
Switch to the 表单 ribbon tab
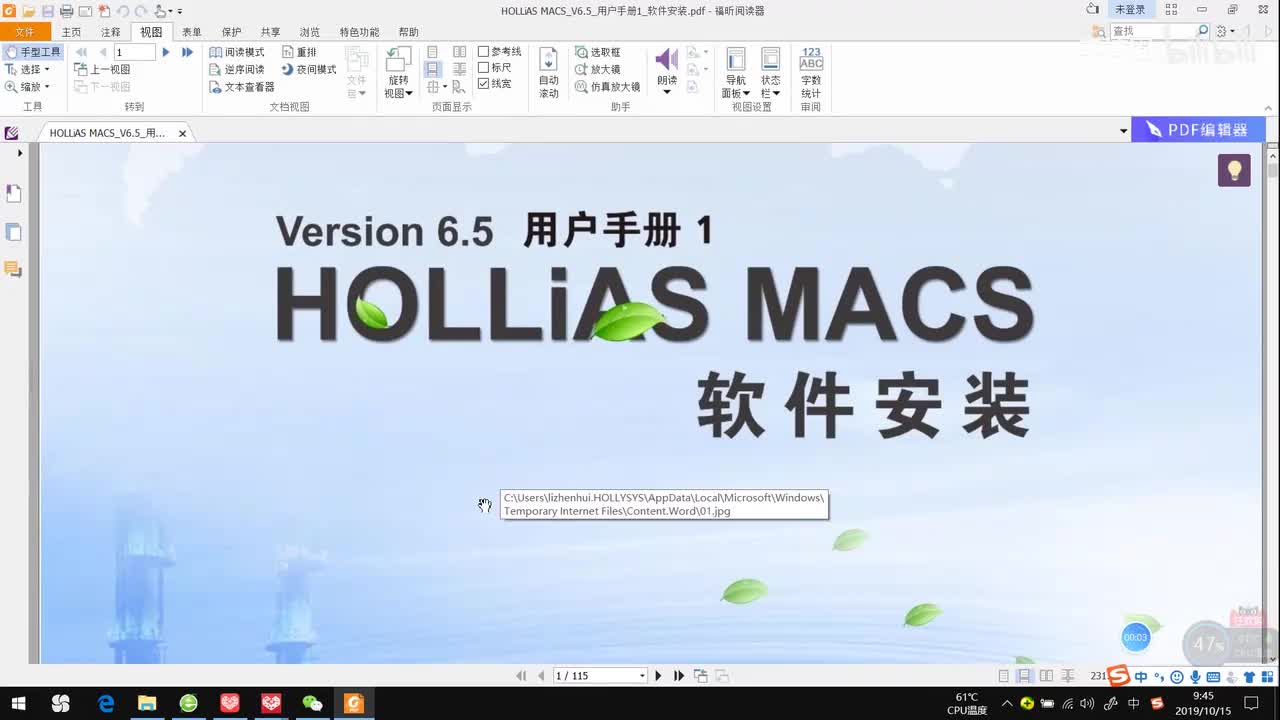coord(191,32)
